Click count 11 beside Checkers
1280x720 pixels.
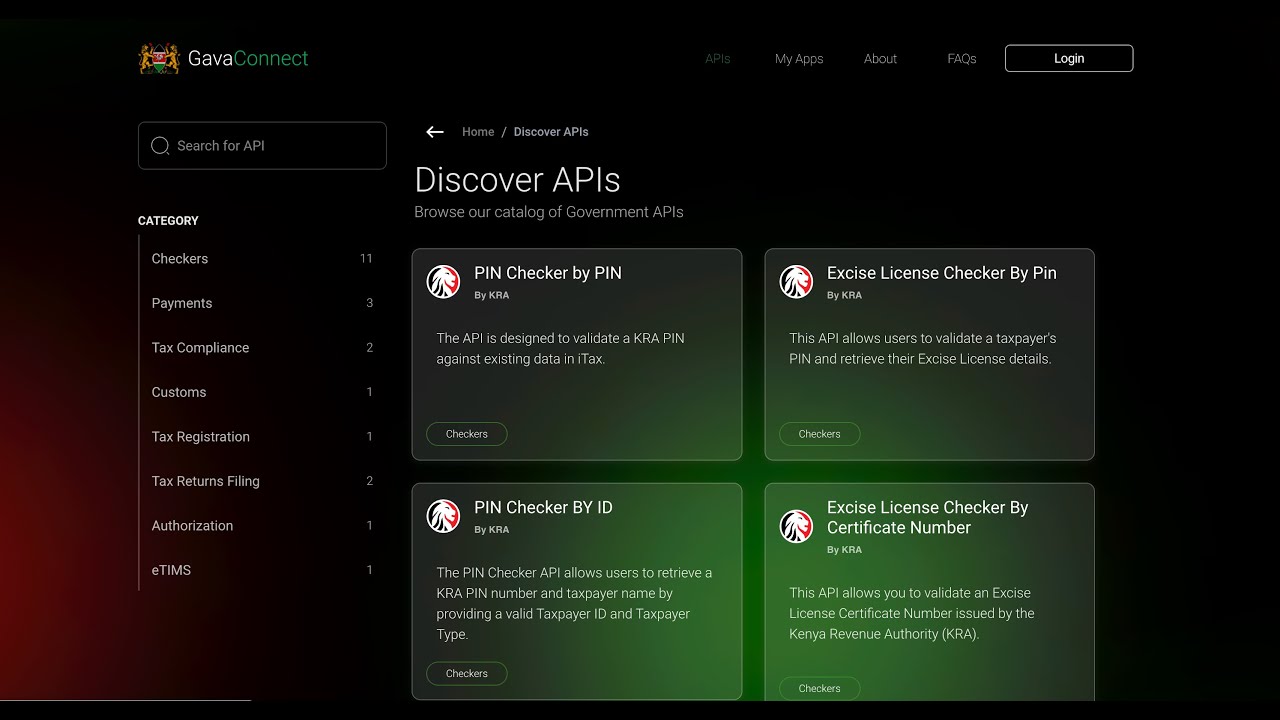point(366,259)
